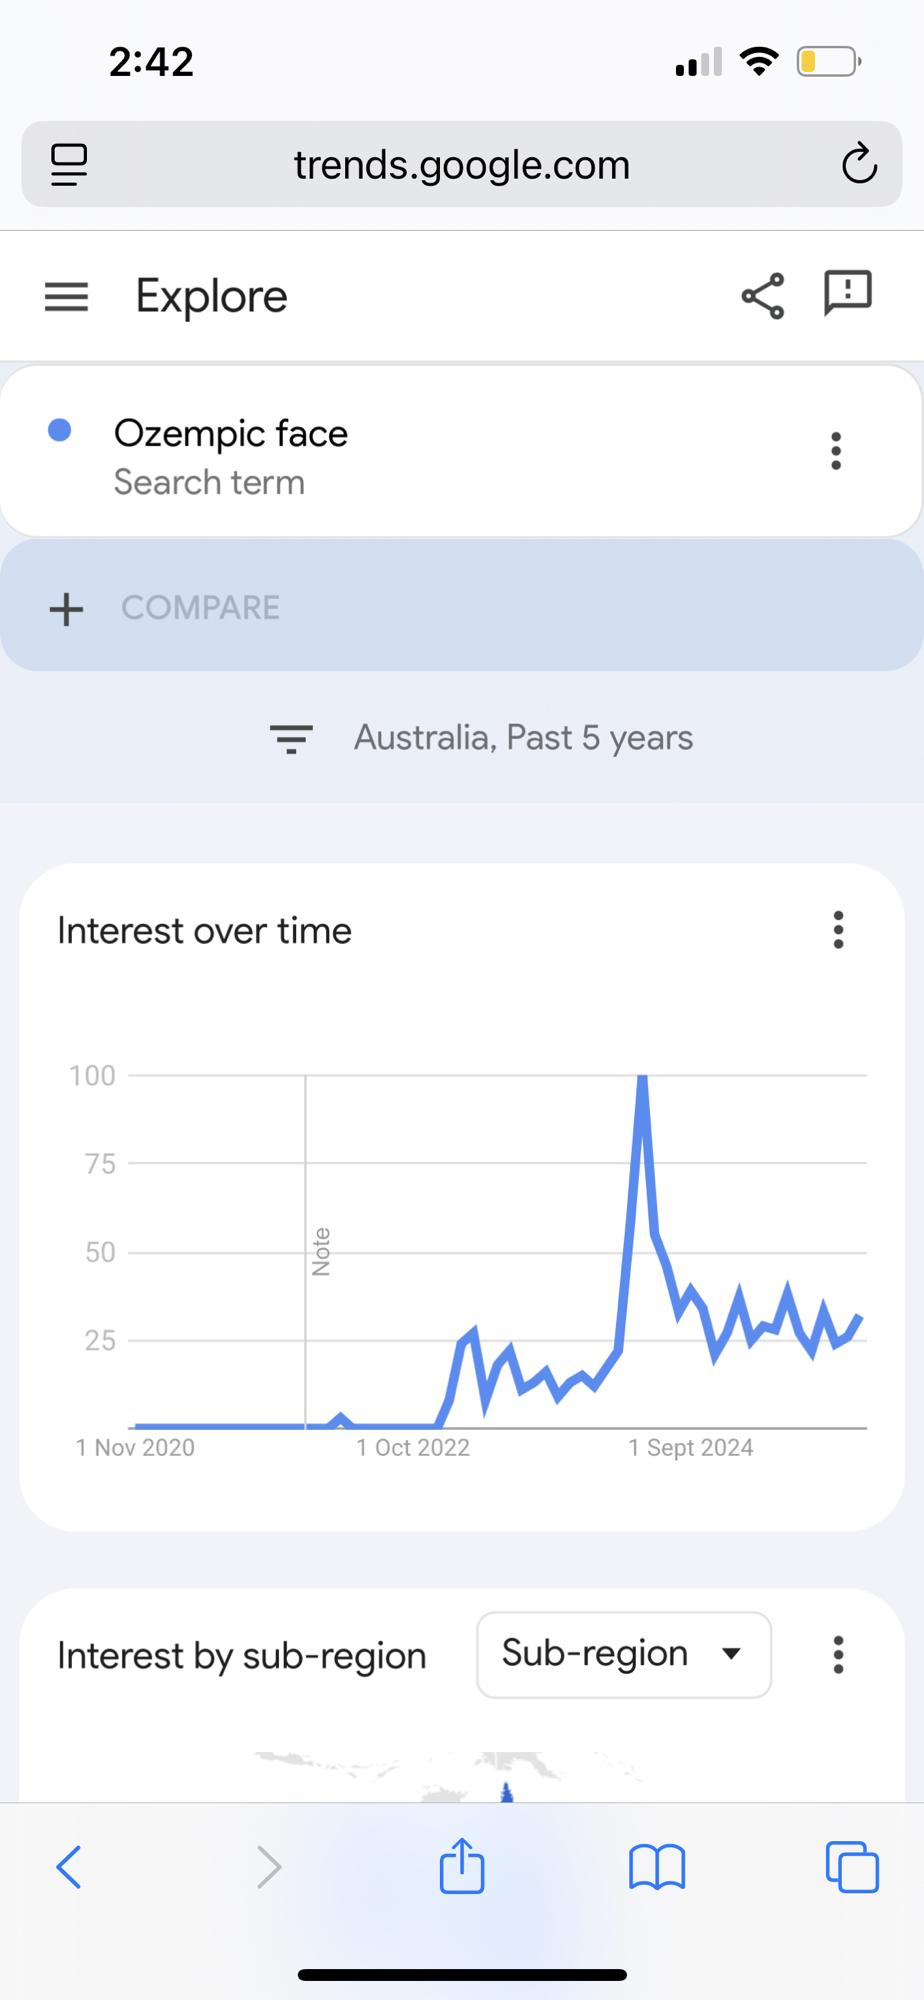This screenshot has height=2000, width=924.
Task: Go back to the previous page
Action: (69, 1866)
